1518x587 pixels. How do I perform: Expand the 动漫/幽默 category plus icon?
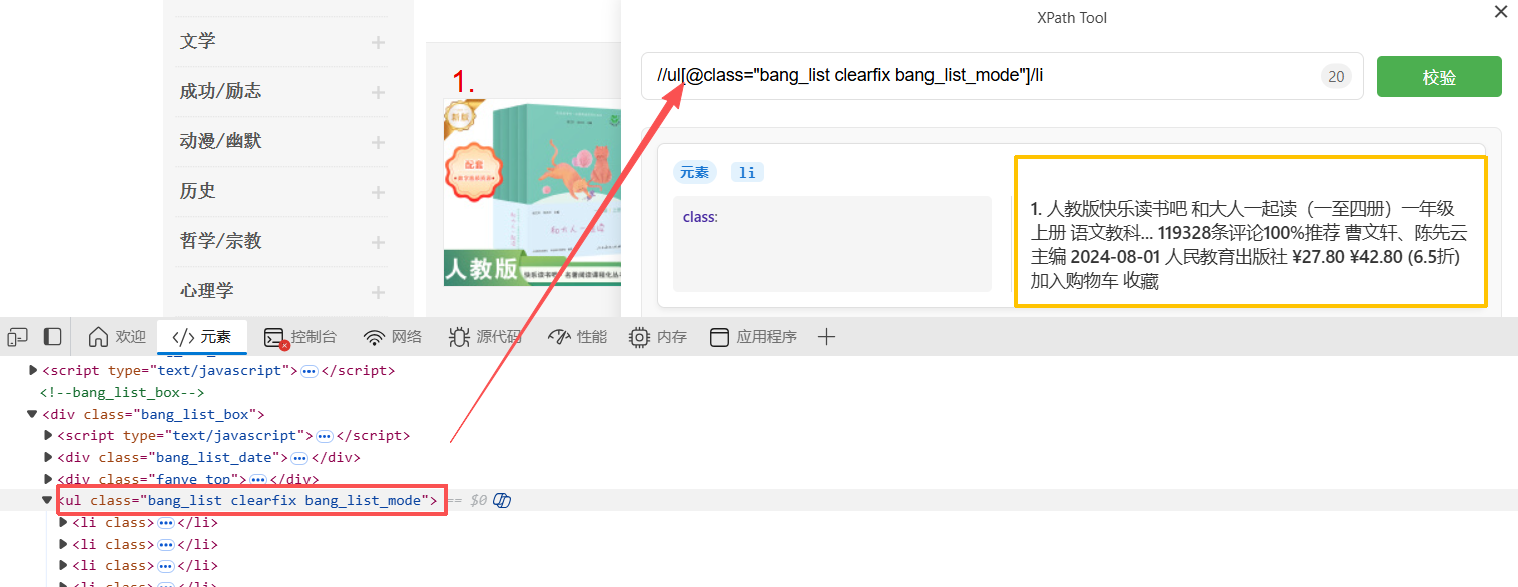(x=378, y=142)
